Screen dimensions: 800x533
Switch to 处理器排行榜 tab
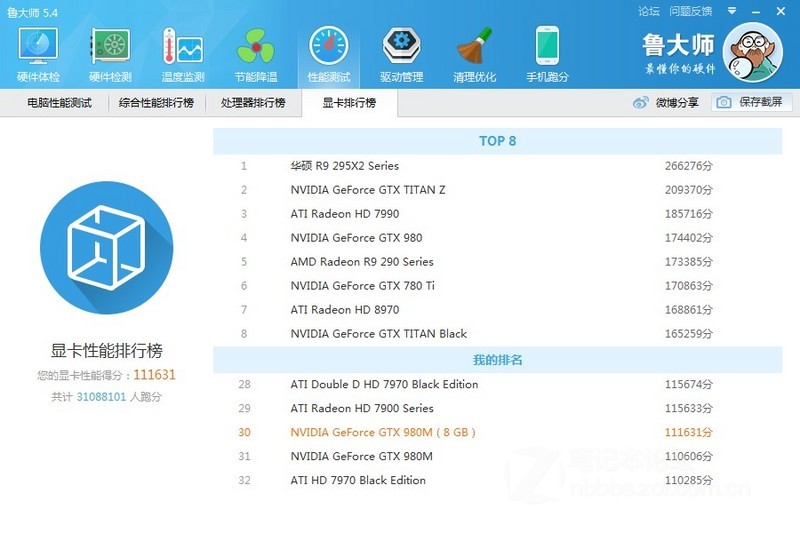pos(253,103)
